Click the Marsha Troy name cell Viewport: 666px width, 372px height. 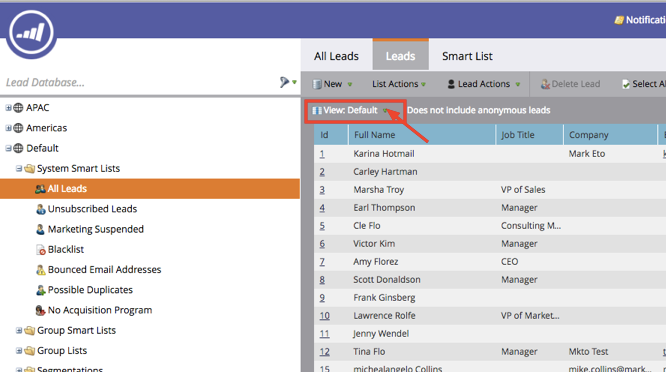point(378,190)
